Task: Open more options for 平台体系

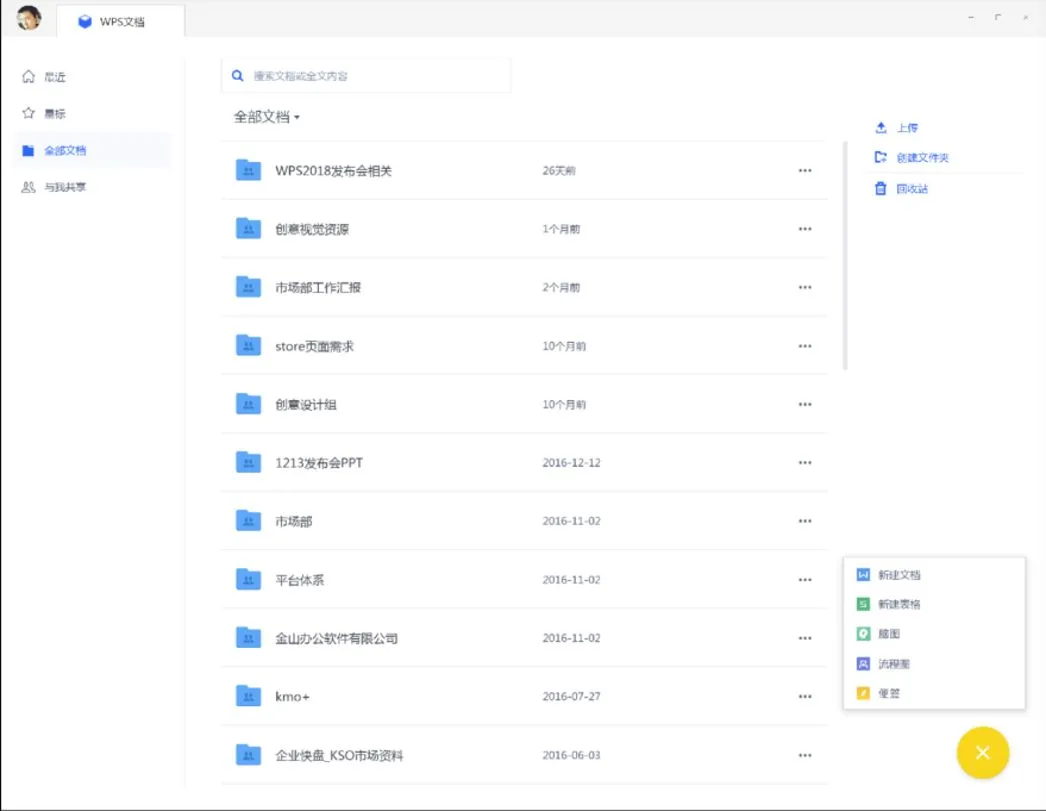Action: tap(805, 580)
